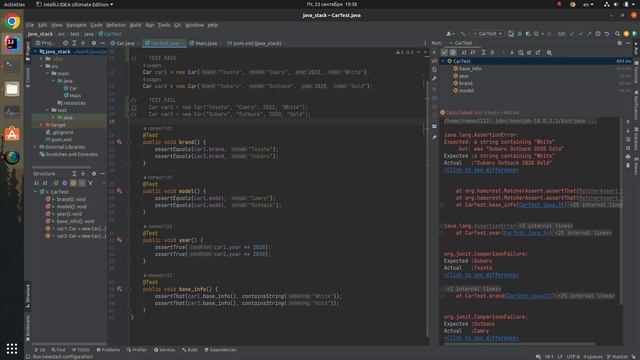Open the Navigate menu

(x=76, y=25)
